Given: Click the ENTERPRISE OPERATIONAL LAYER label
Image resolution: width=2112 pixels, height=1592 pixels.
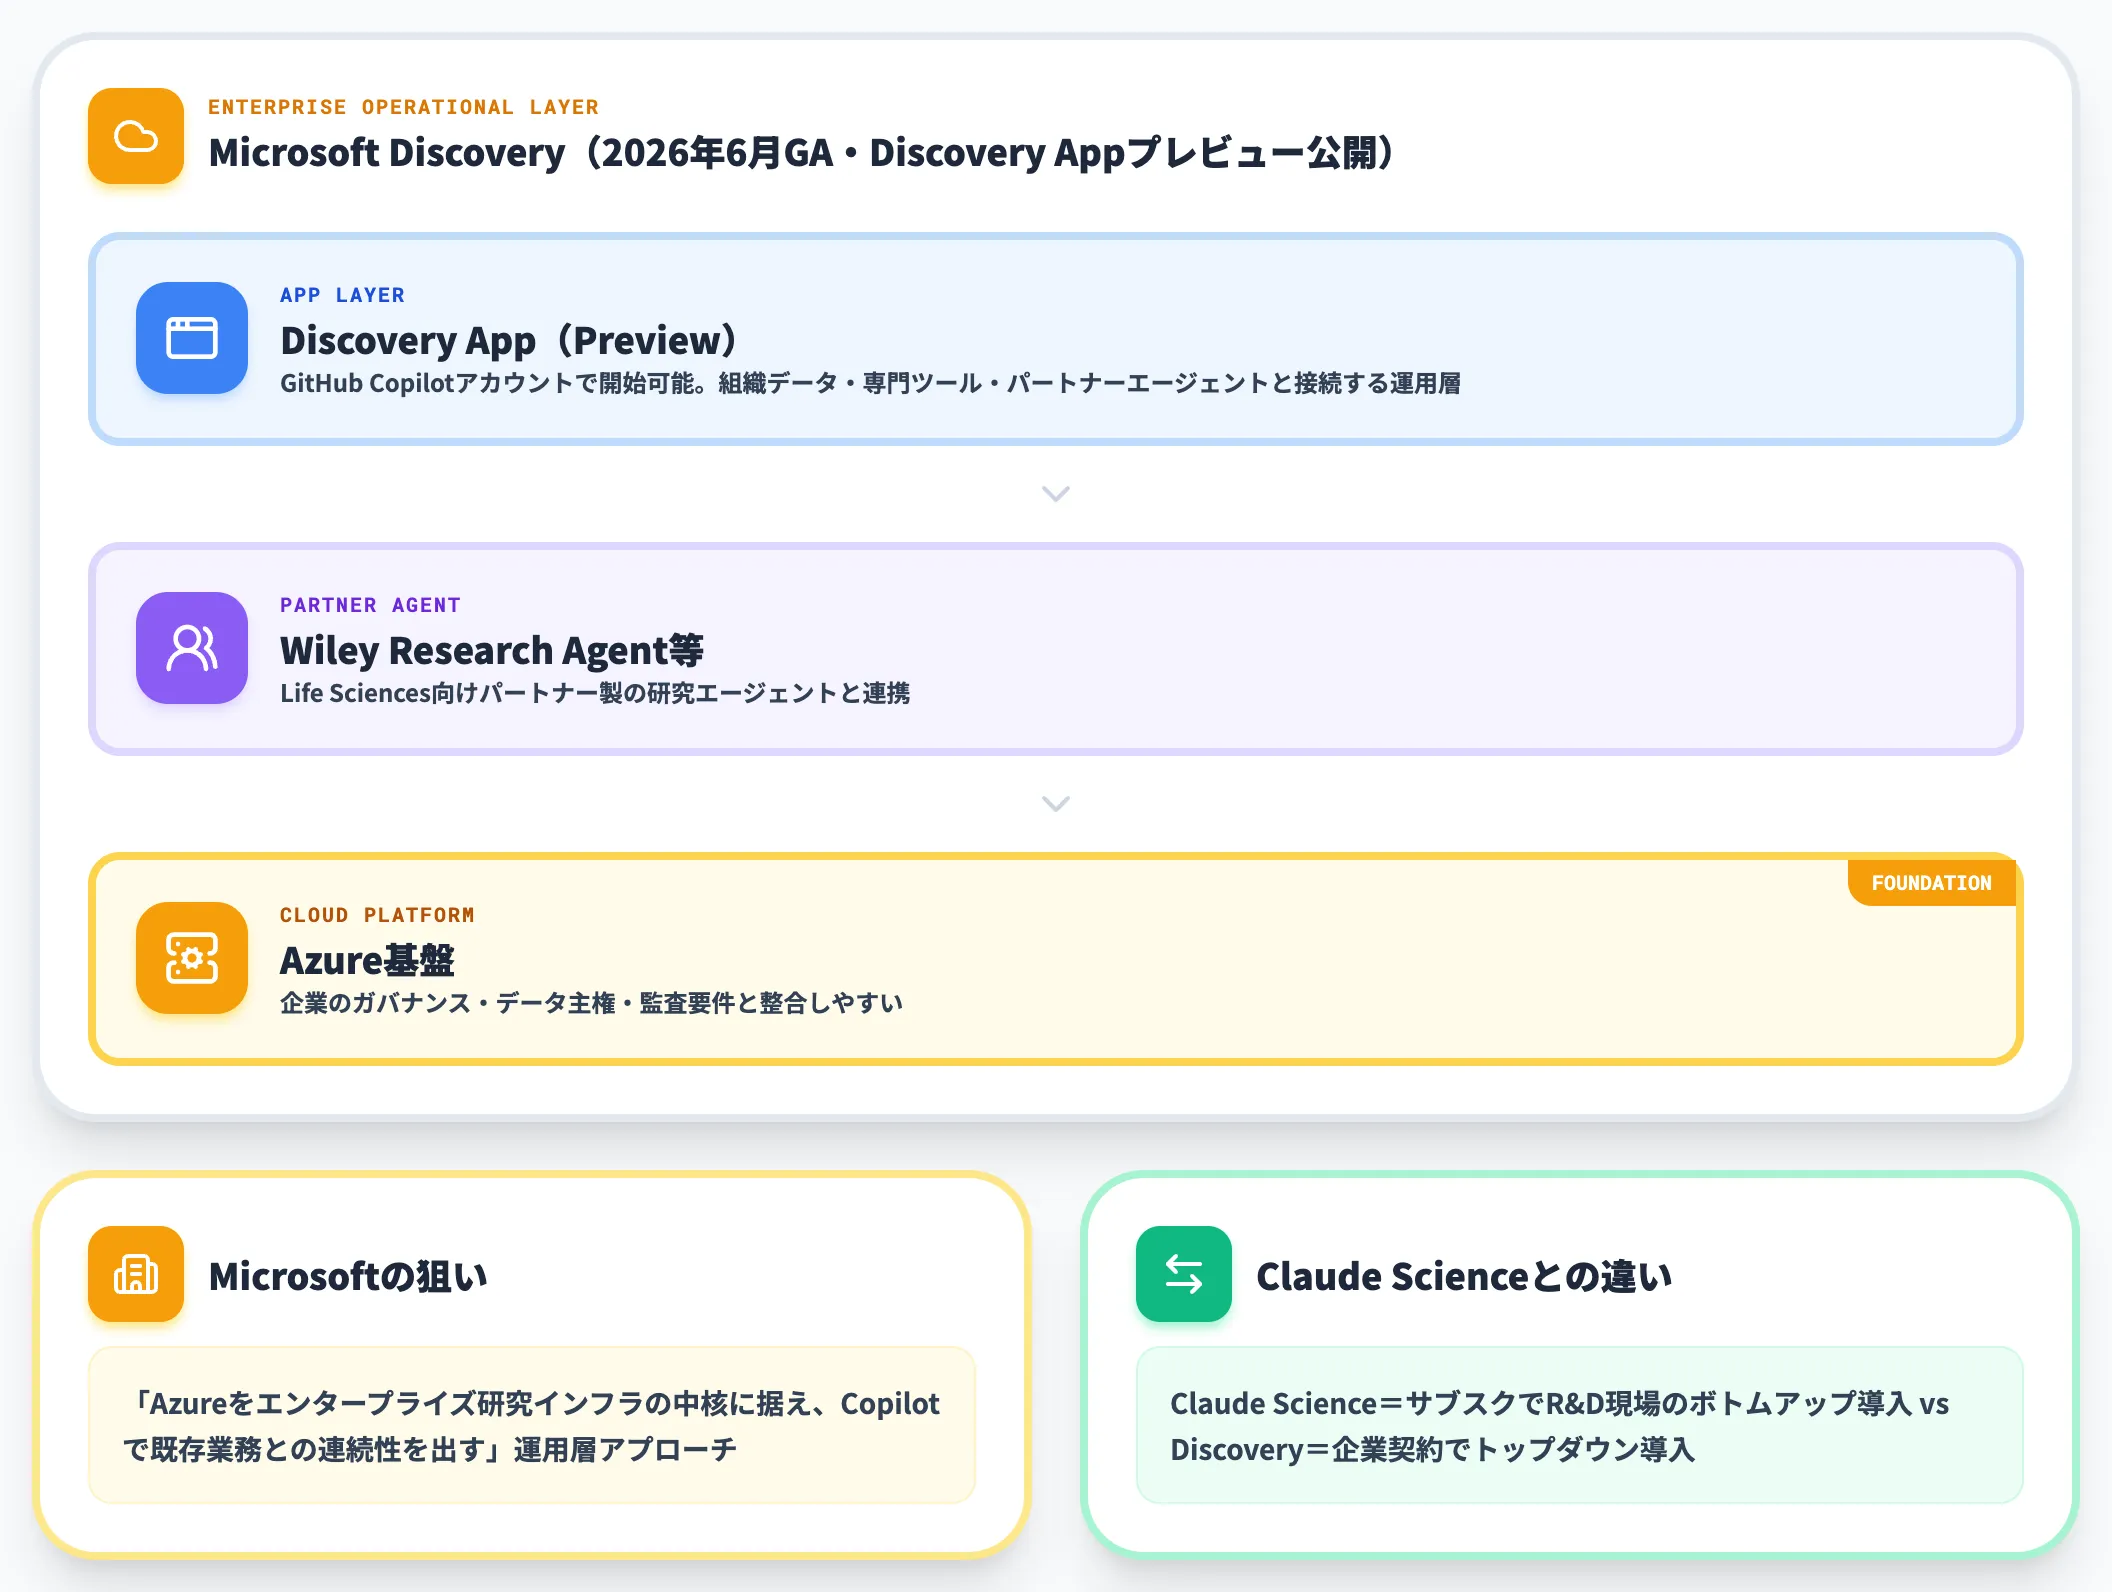Looking at the screenshot, I should pos(403,107).
